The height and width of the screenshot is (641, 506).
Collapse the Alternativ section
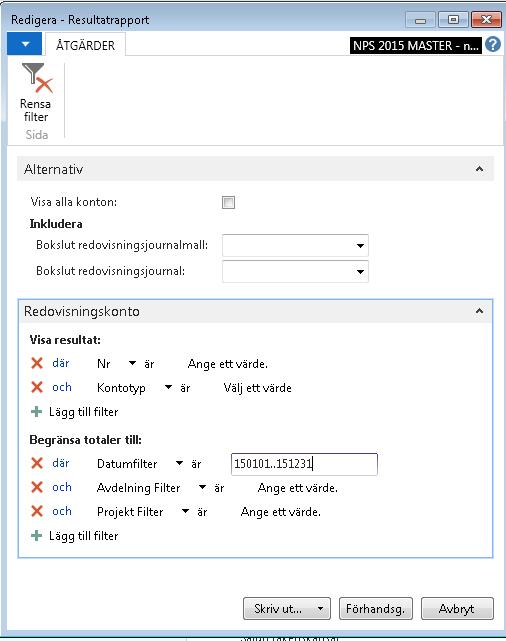479,169
